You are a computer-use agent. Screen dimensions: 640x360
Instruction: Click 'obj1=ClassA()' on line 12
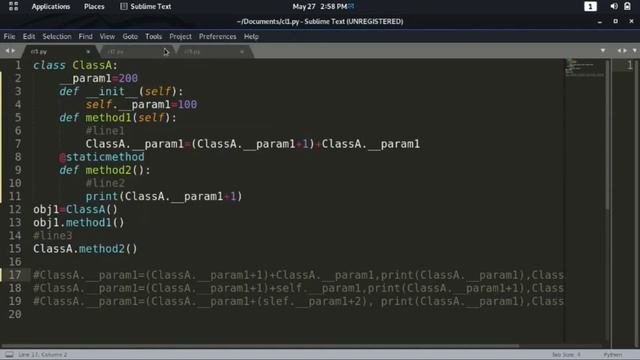pos(76,209)
